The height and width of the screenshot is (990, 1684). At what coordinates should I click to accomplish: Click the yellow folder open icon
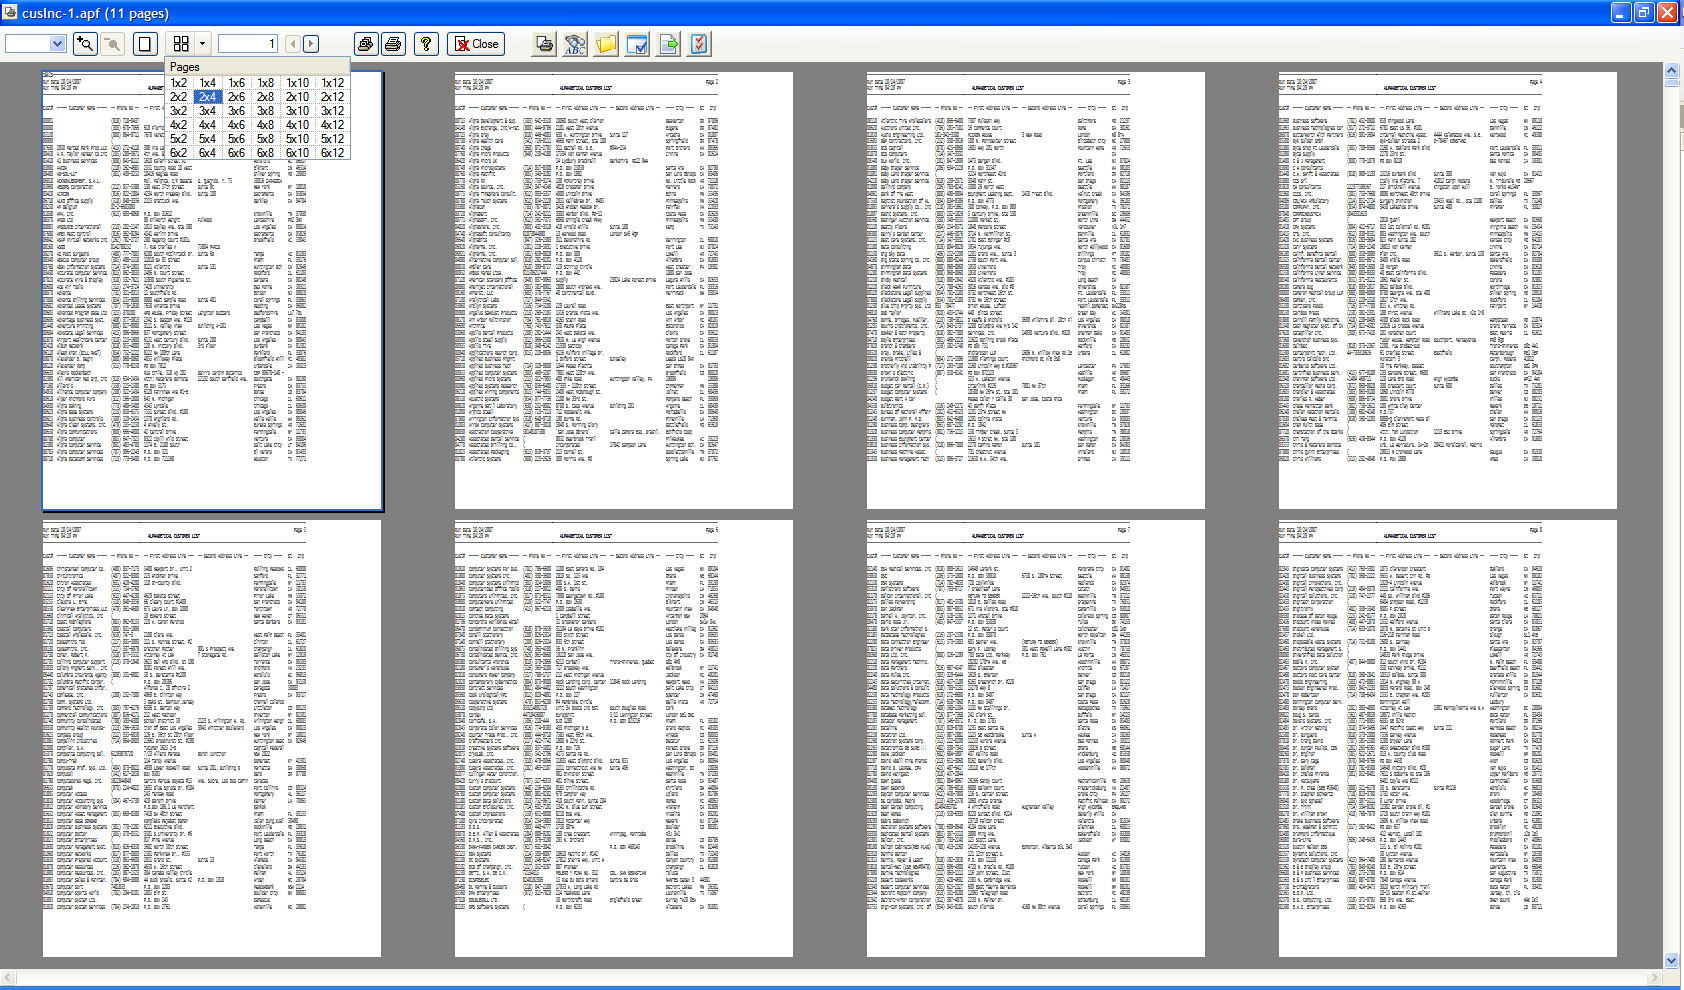[606, 44]
